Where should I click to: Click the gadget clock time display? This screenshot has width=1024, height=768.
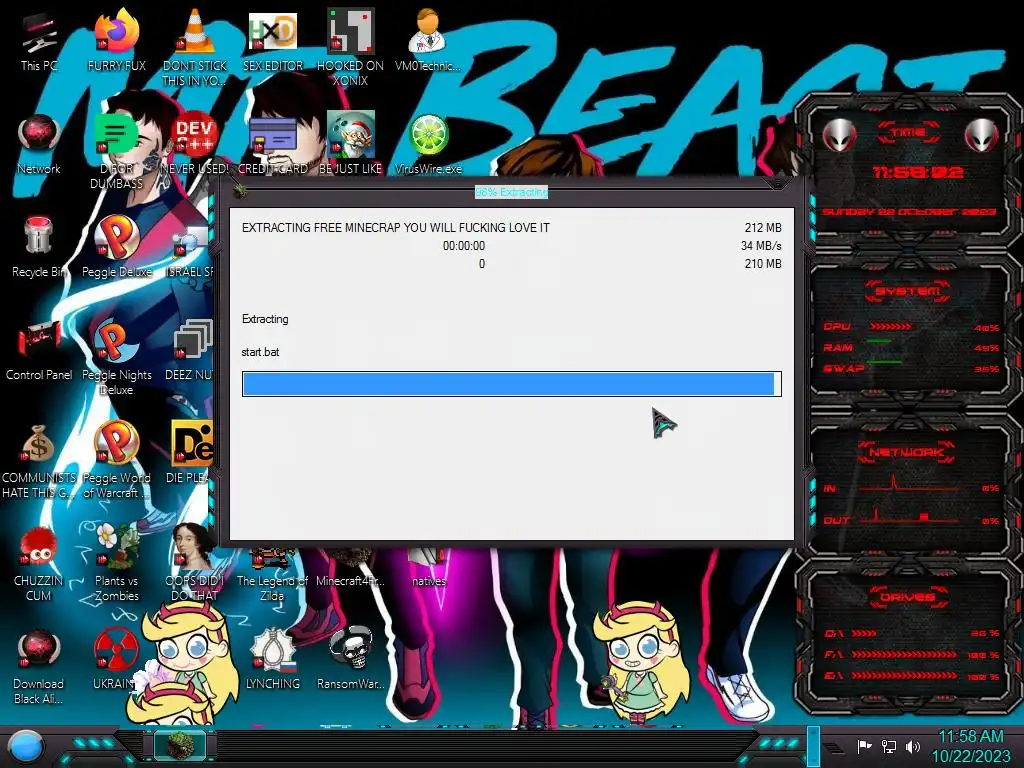[918, 172]
